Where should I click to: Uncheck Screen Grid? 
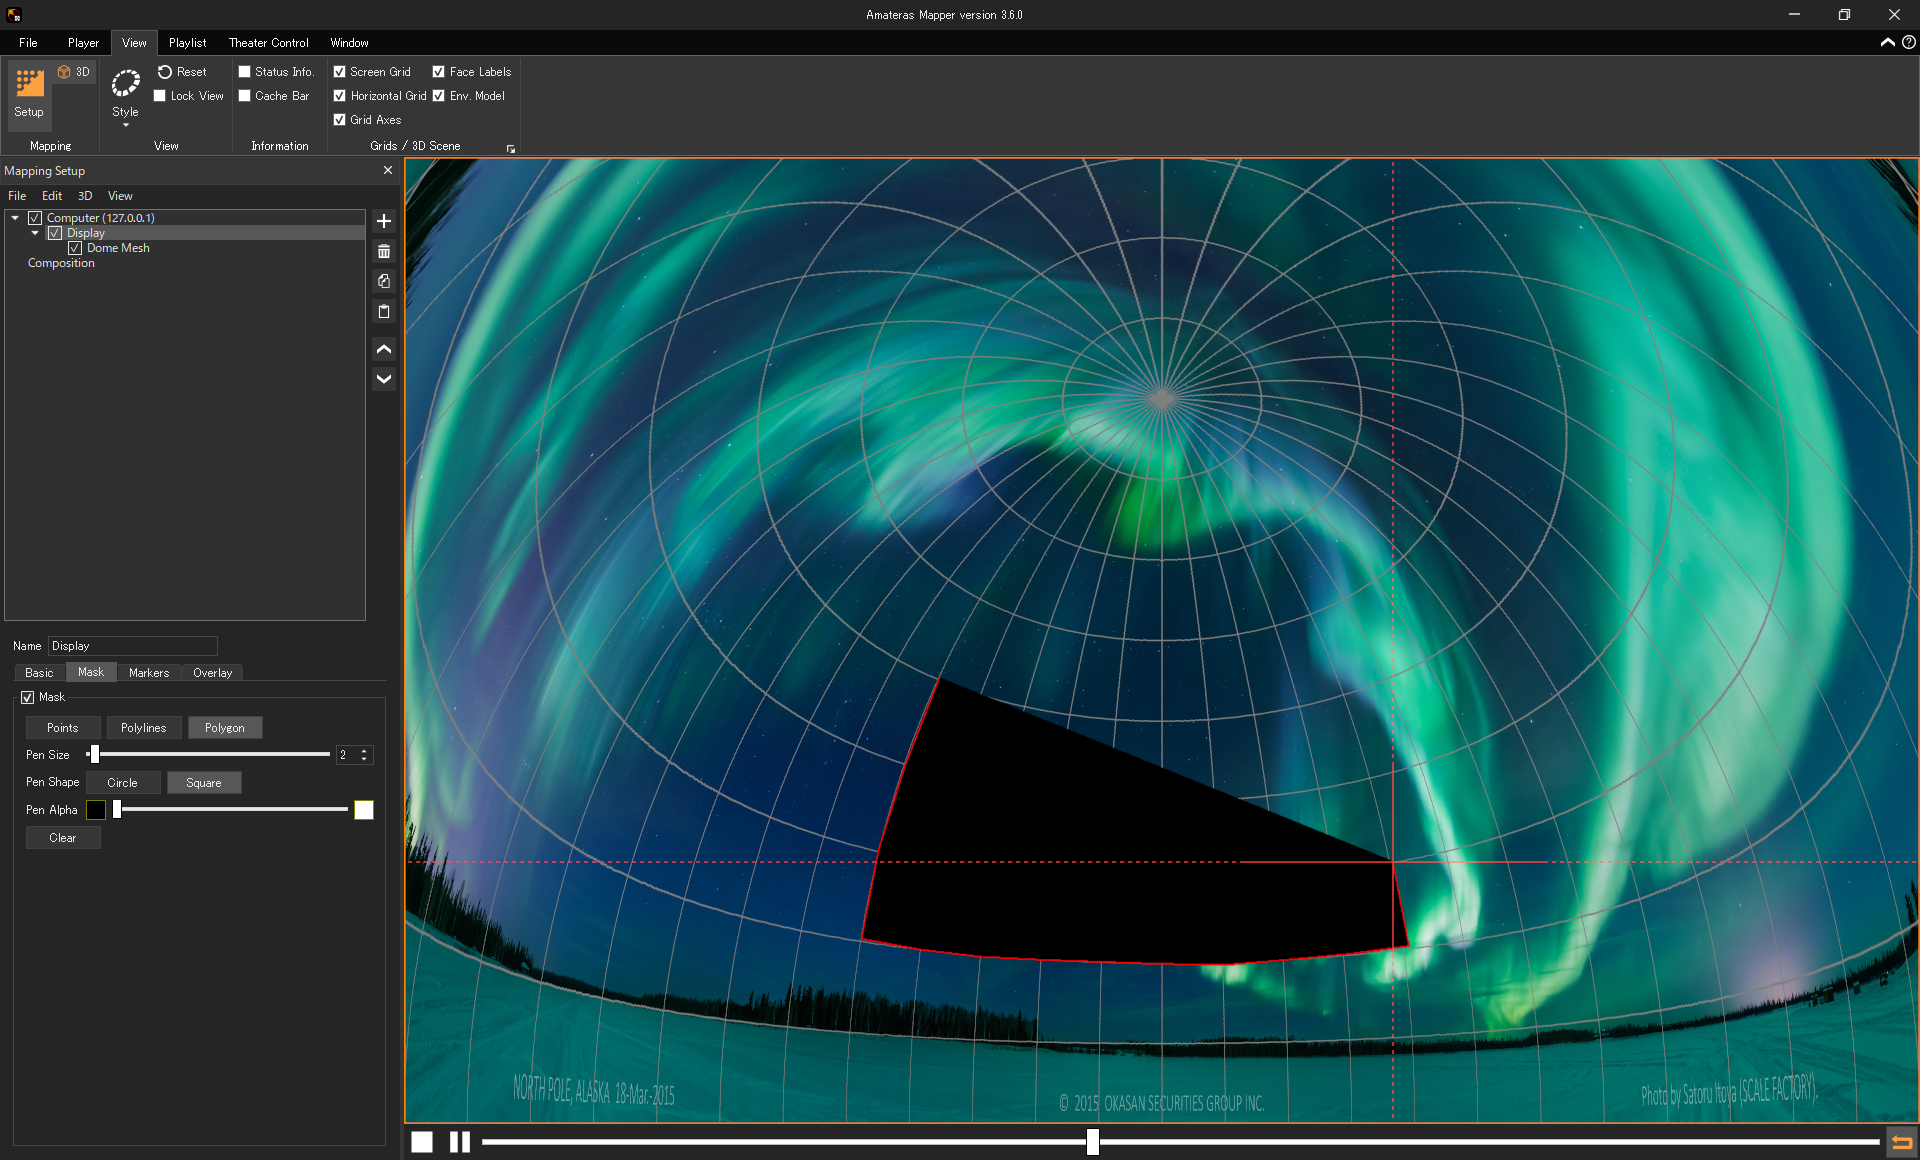point(339,72)
